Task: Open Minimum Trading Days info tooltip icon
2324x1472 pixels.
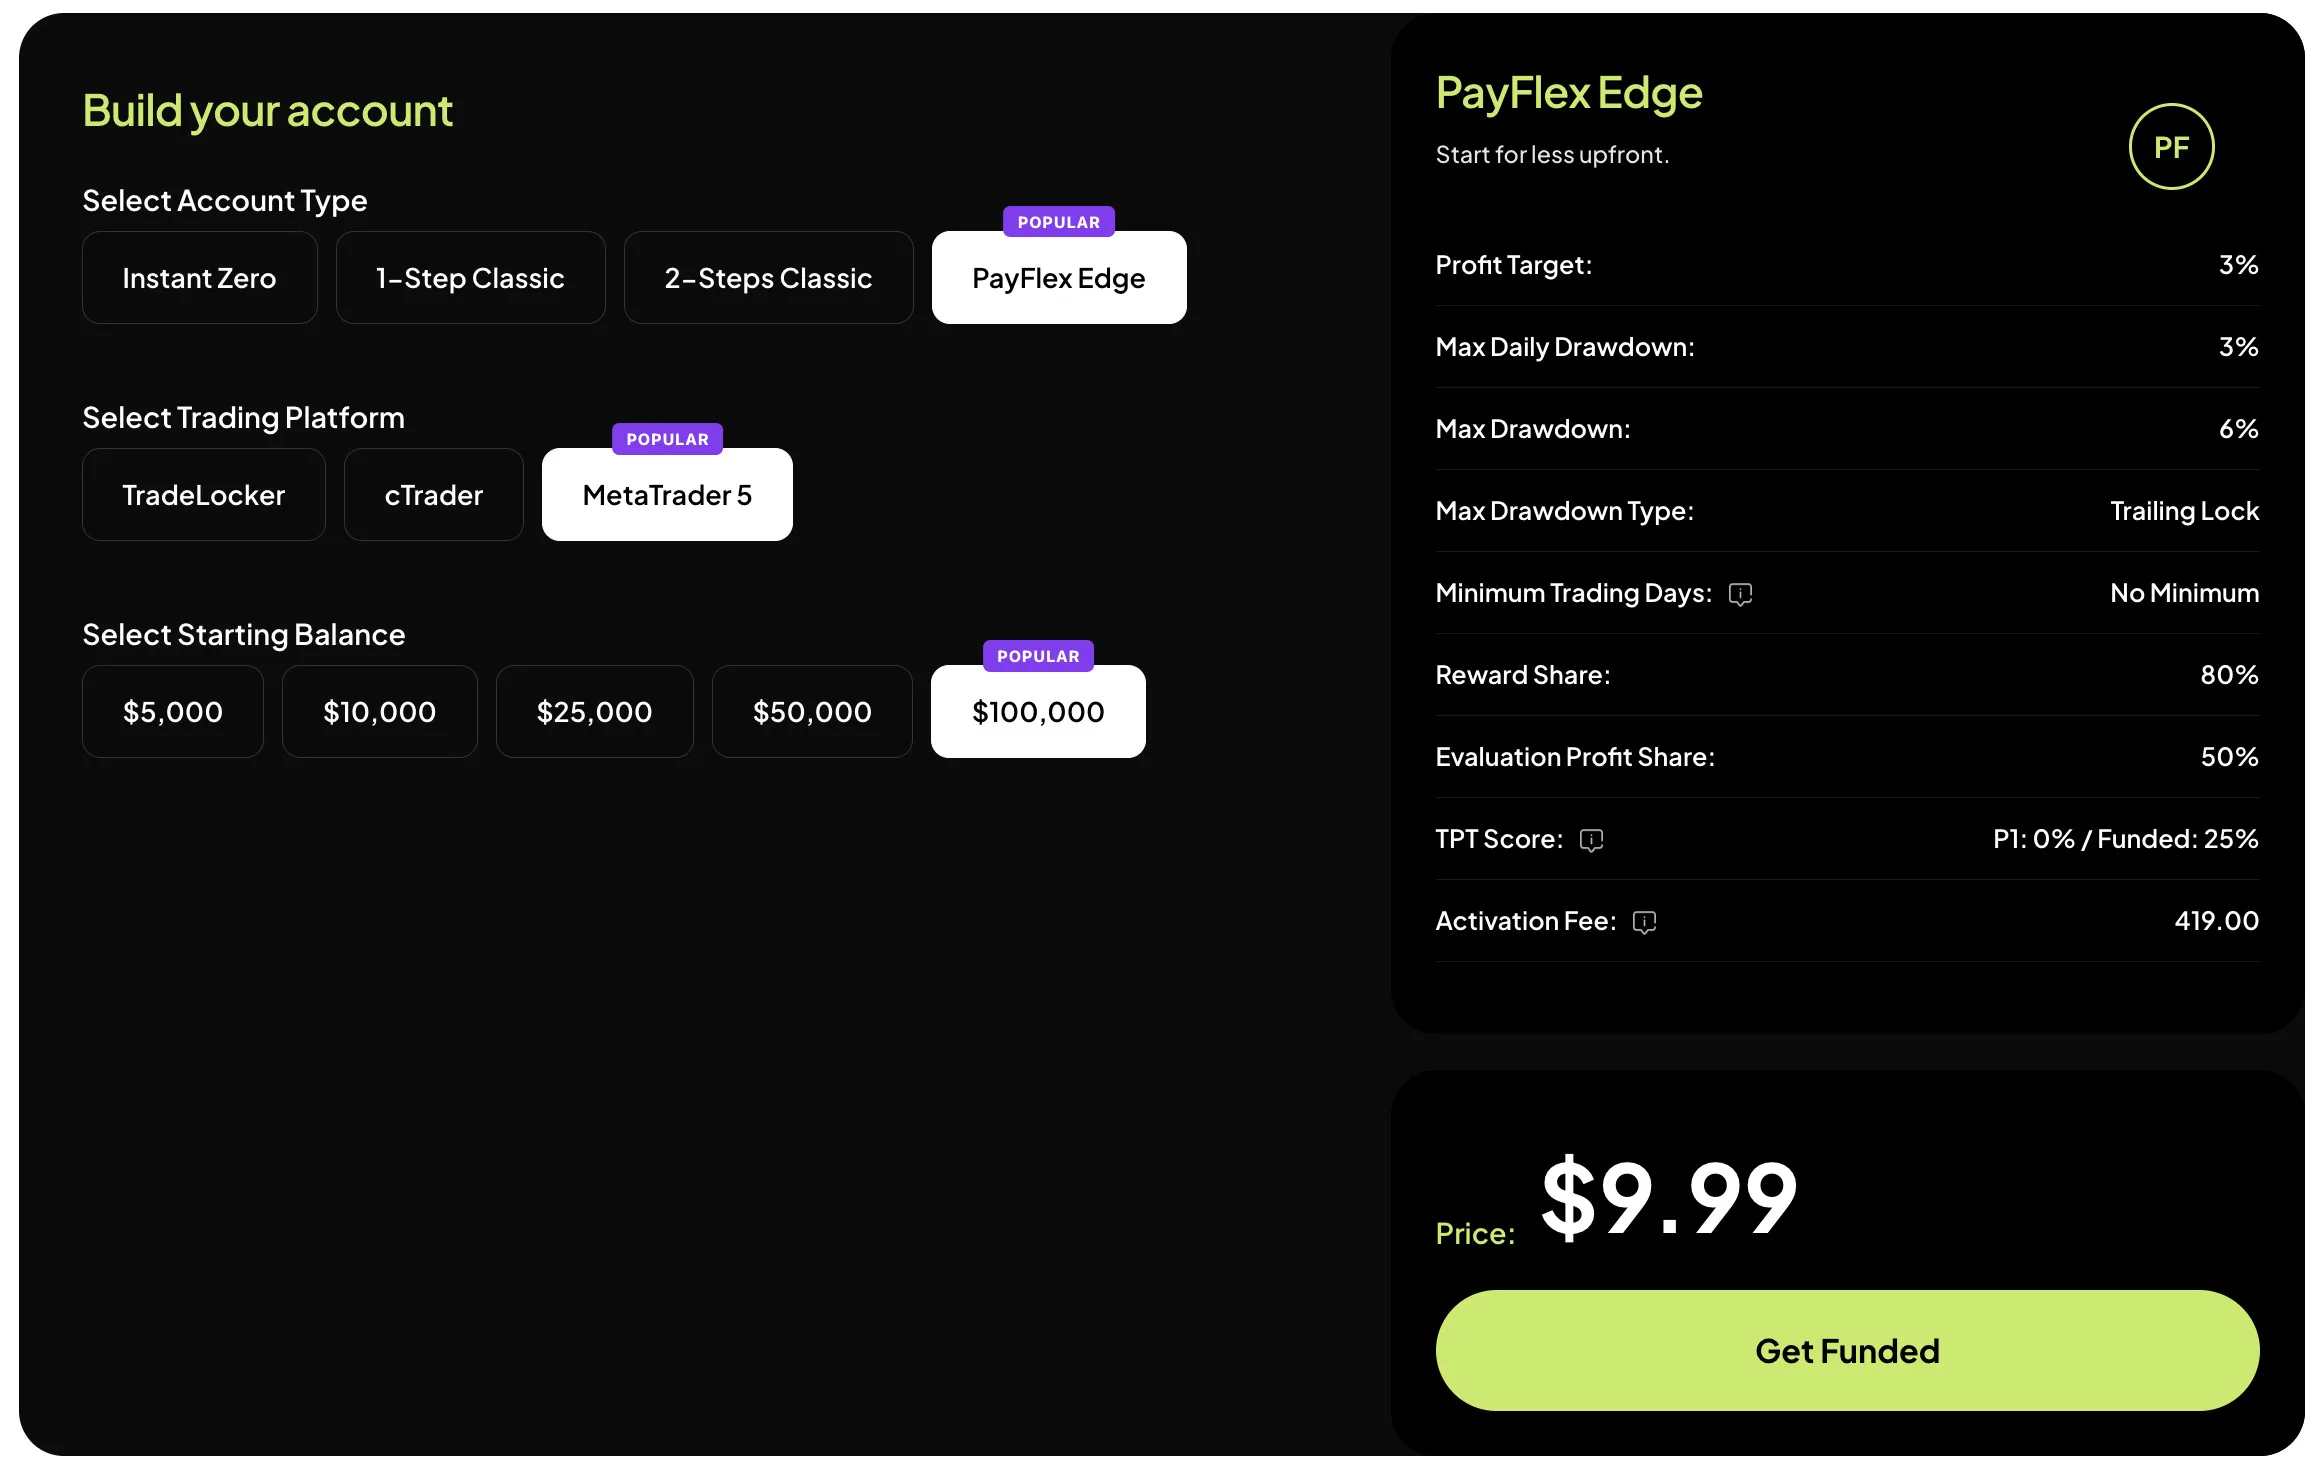Action: pos(1740,594)
